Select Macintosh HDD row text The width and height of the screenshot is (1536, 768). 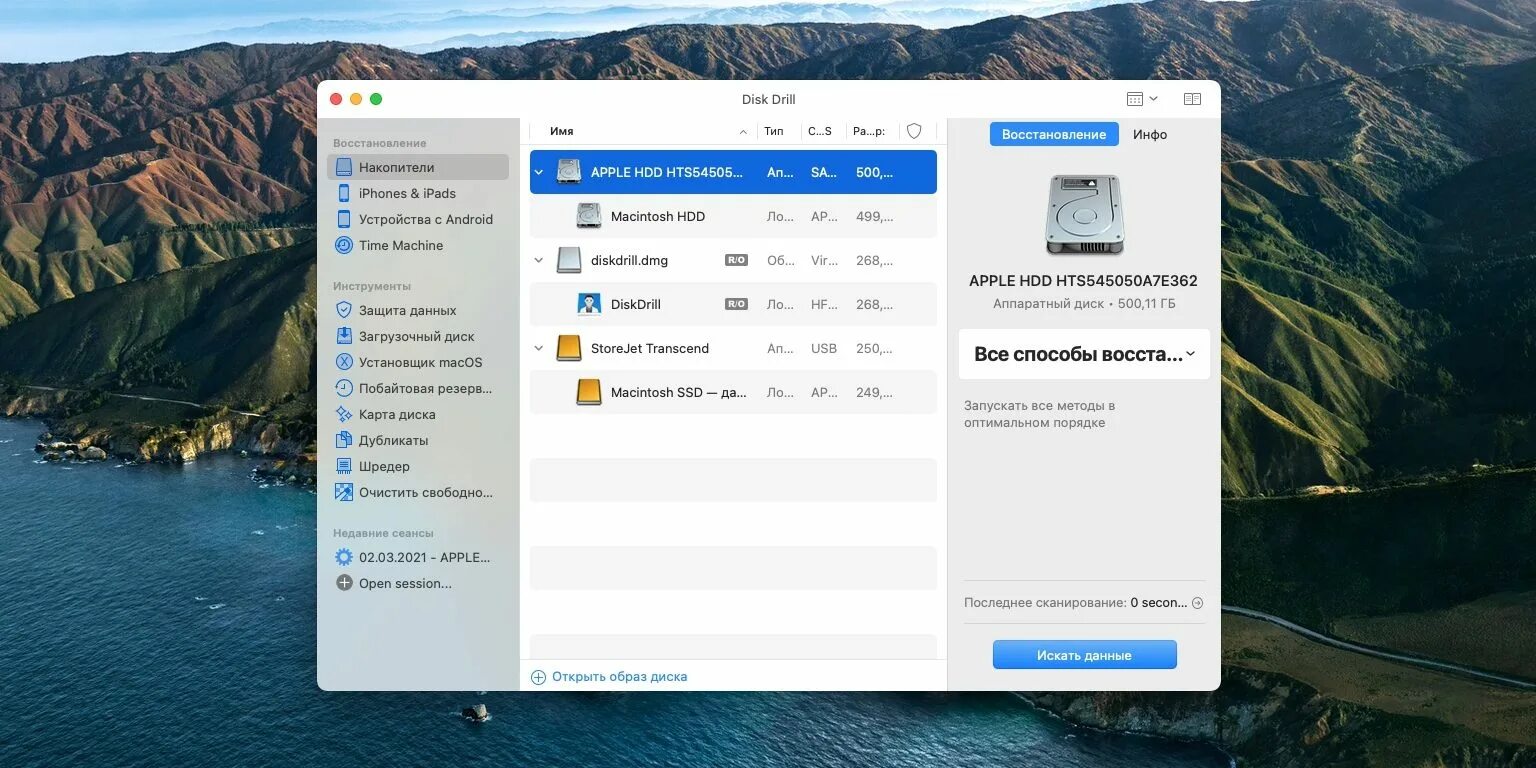[x=658, y=216]
